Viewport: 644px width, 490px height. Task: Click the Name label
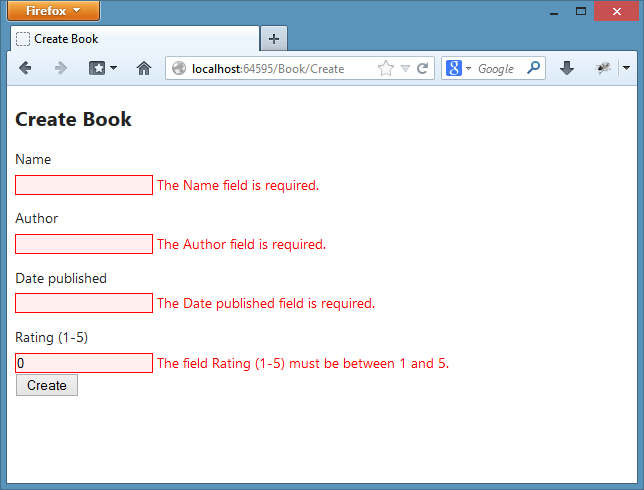[33, 159]
